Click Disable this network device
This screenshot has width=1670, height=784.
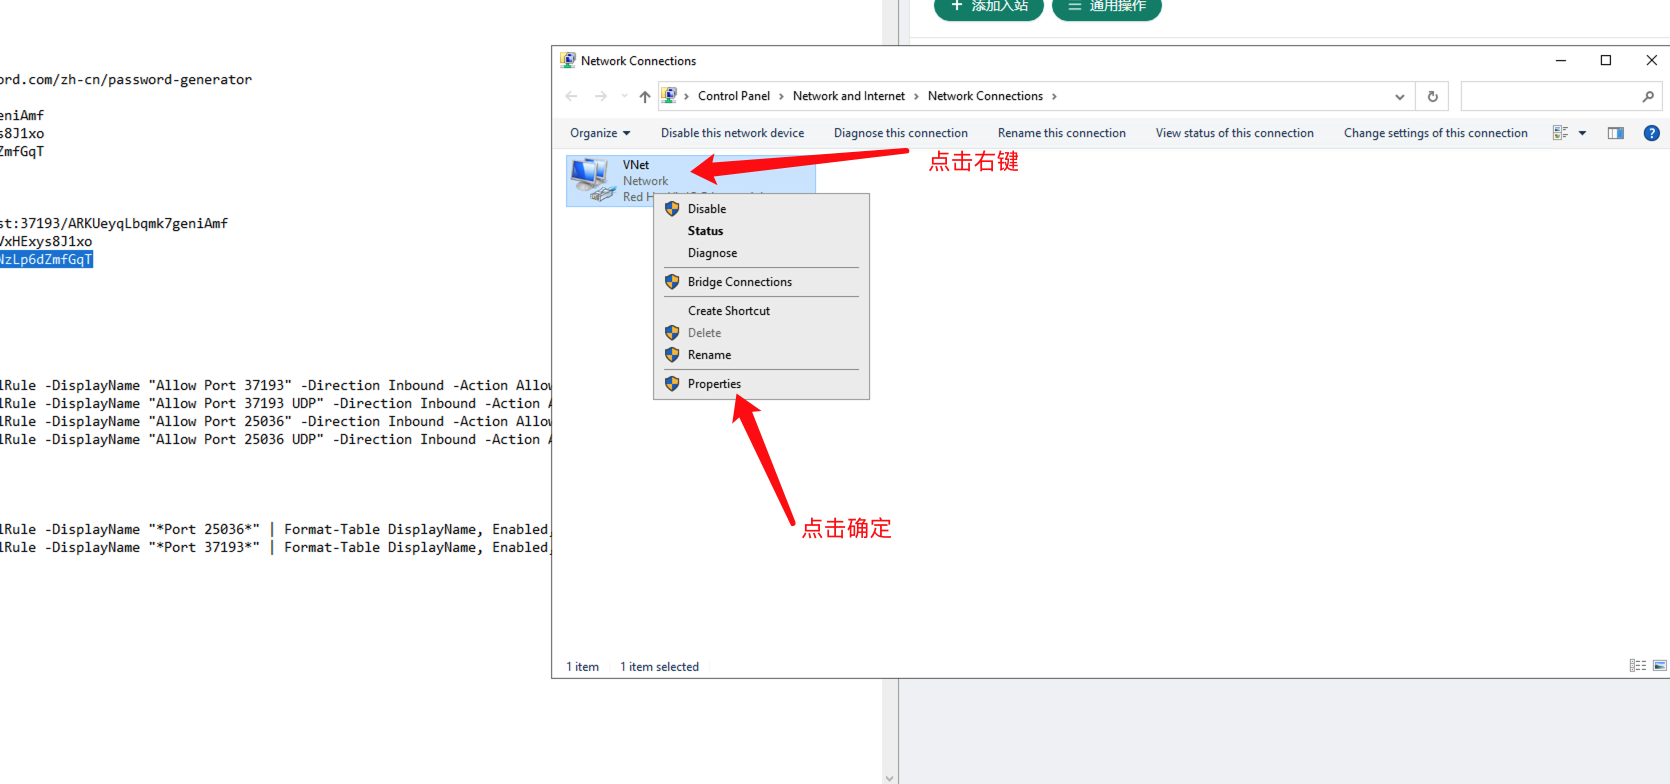click(x=732, y=133)
